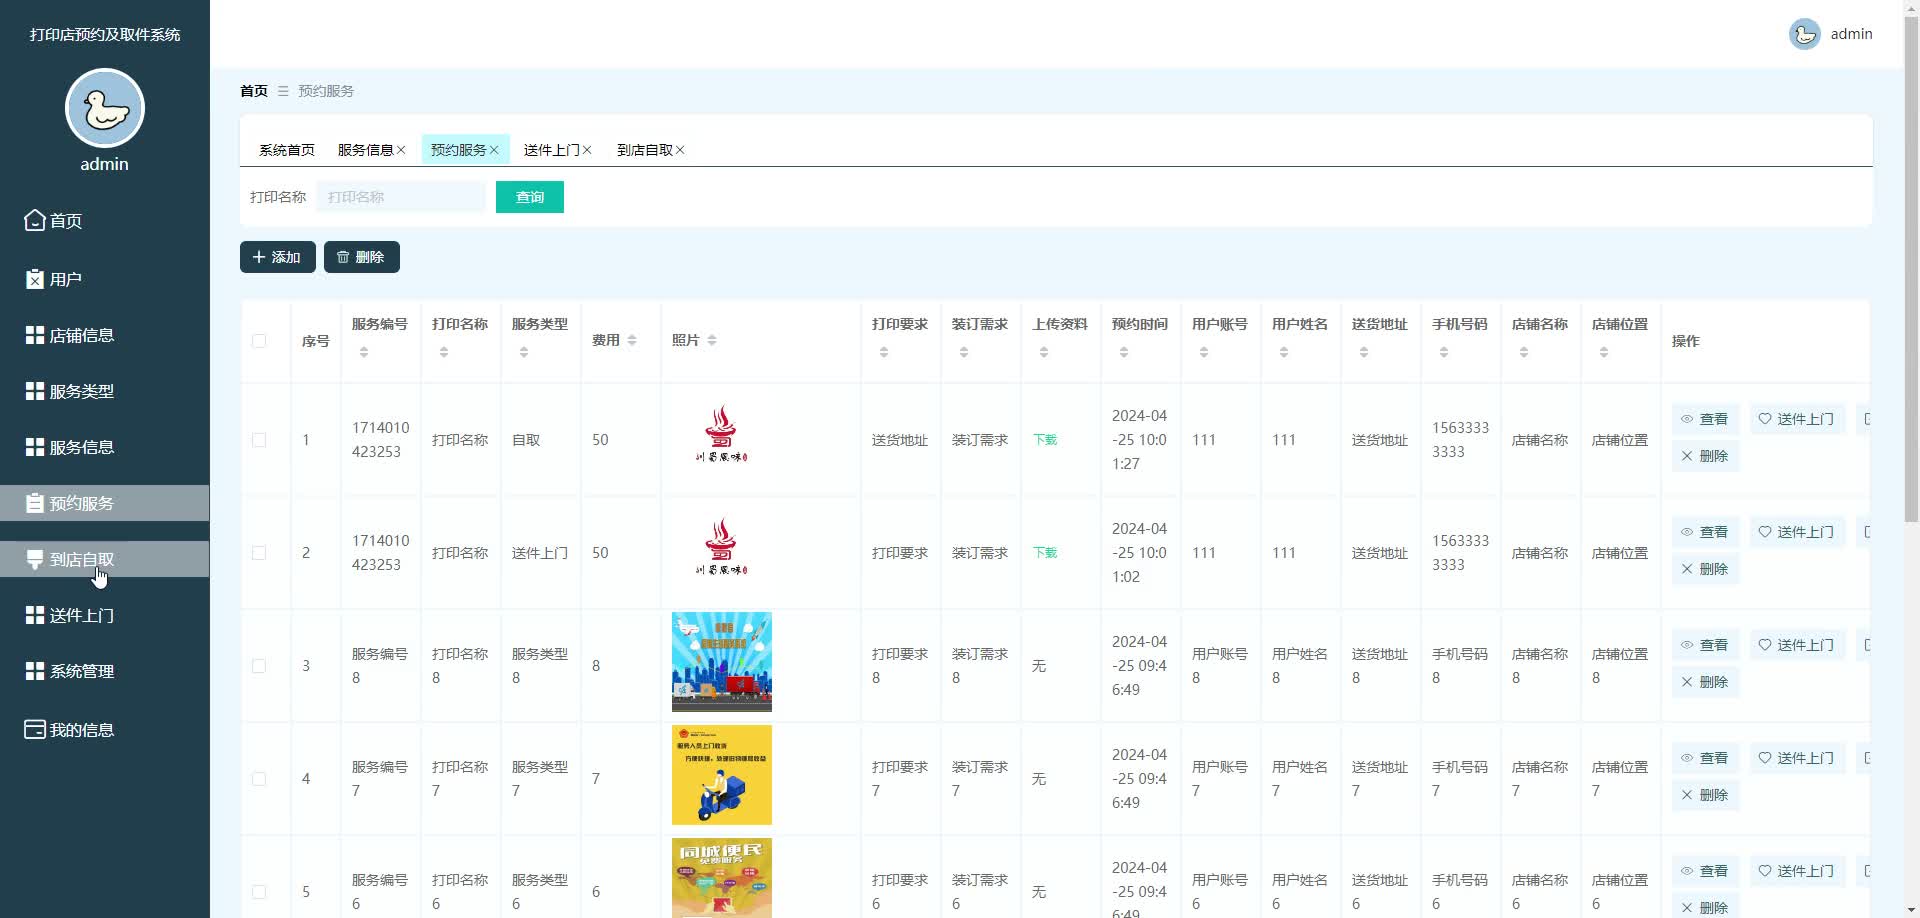This screenshot has height=918, width=1920.
Task: Check the checkbox for row 1
Action: click(x=259, y=440)
